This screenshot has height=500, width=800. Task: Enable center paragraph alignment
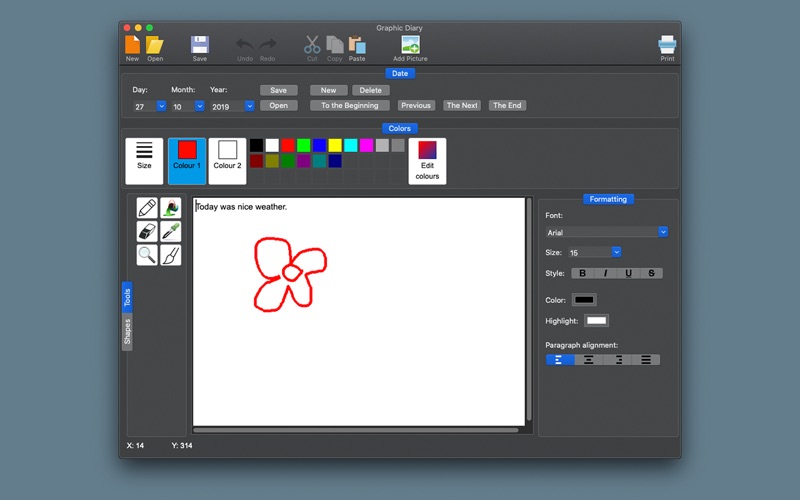[x=588, y=360]
